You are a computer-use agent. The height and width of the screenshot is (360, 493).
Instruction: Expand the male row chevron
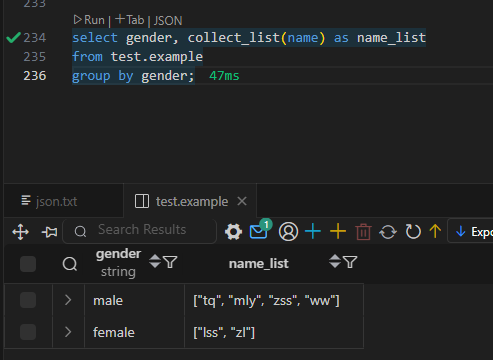pos(68,300)
